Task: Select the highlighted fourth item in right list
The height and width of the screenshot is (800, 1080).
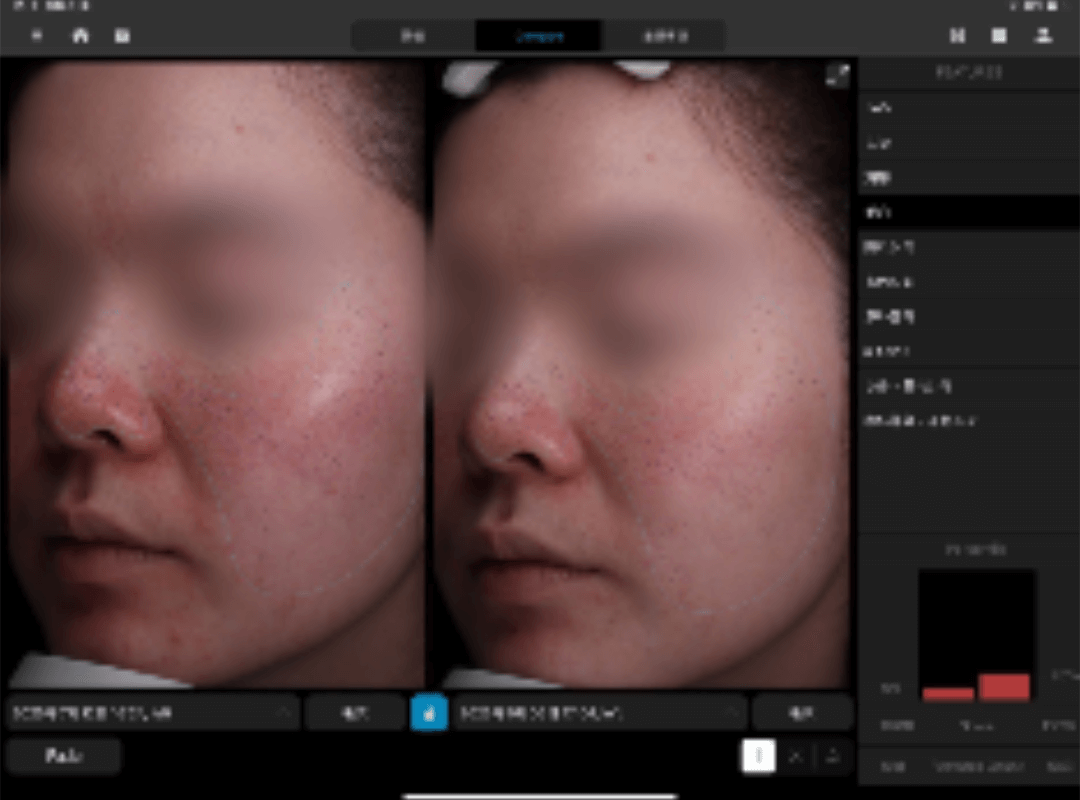Action: [966, 211]
